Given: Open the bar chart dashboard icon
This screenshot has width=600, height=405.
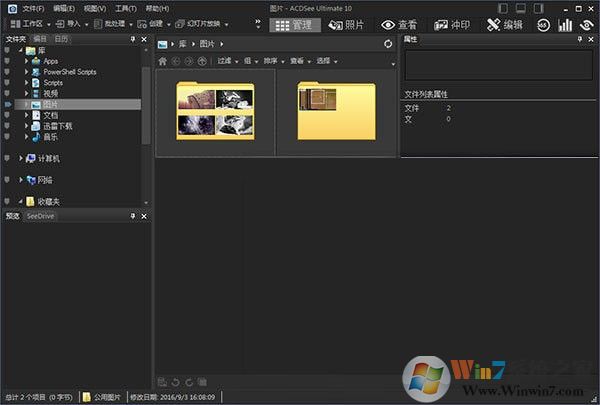Looking at the screenshot, I should tap(565, 24).
